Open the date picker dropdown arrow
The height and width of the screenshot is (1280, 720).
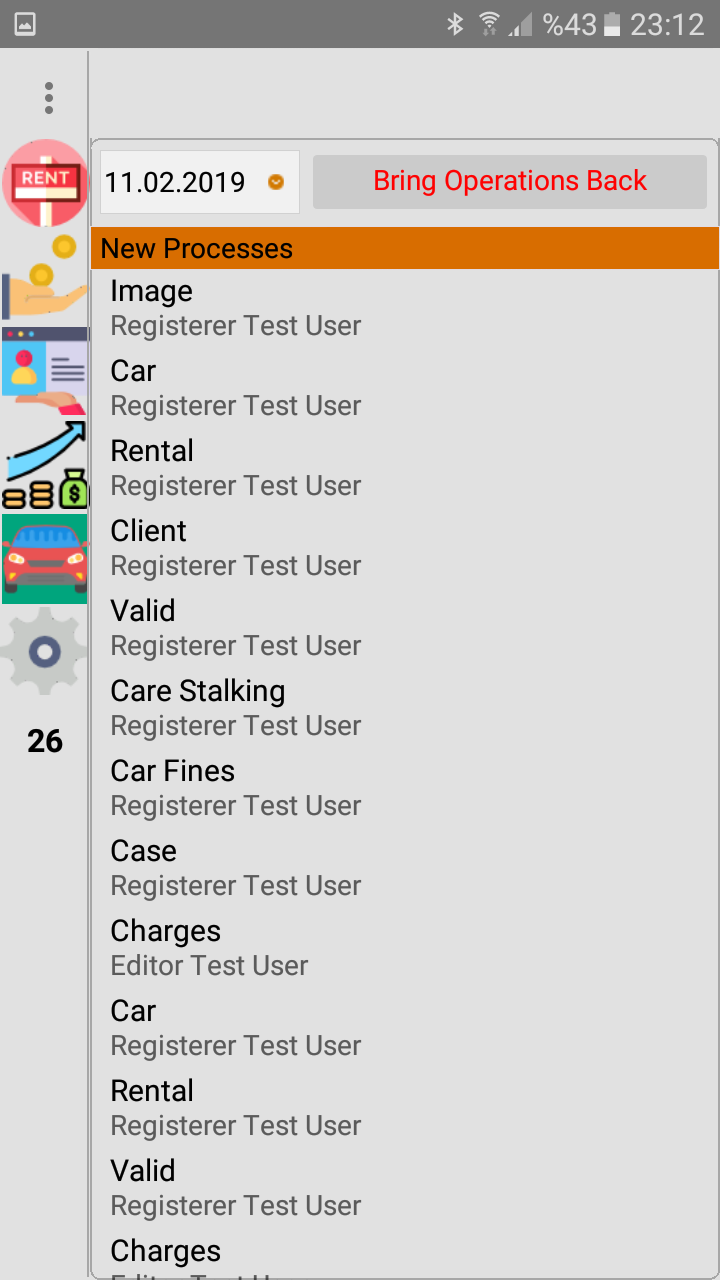pos(276,183)
